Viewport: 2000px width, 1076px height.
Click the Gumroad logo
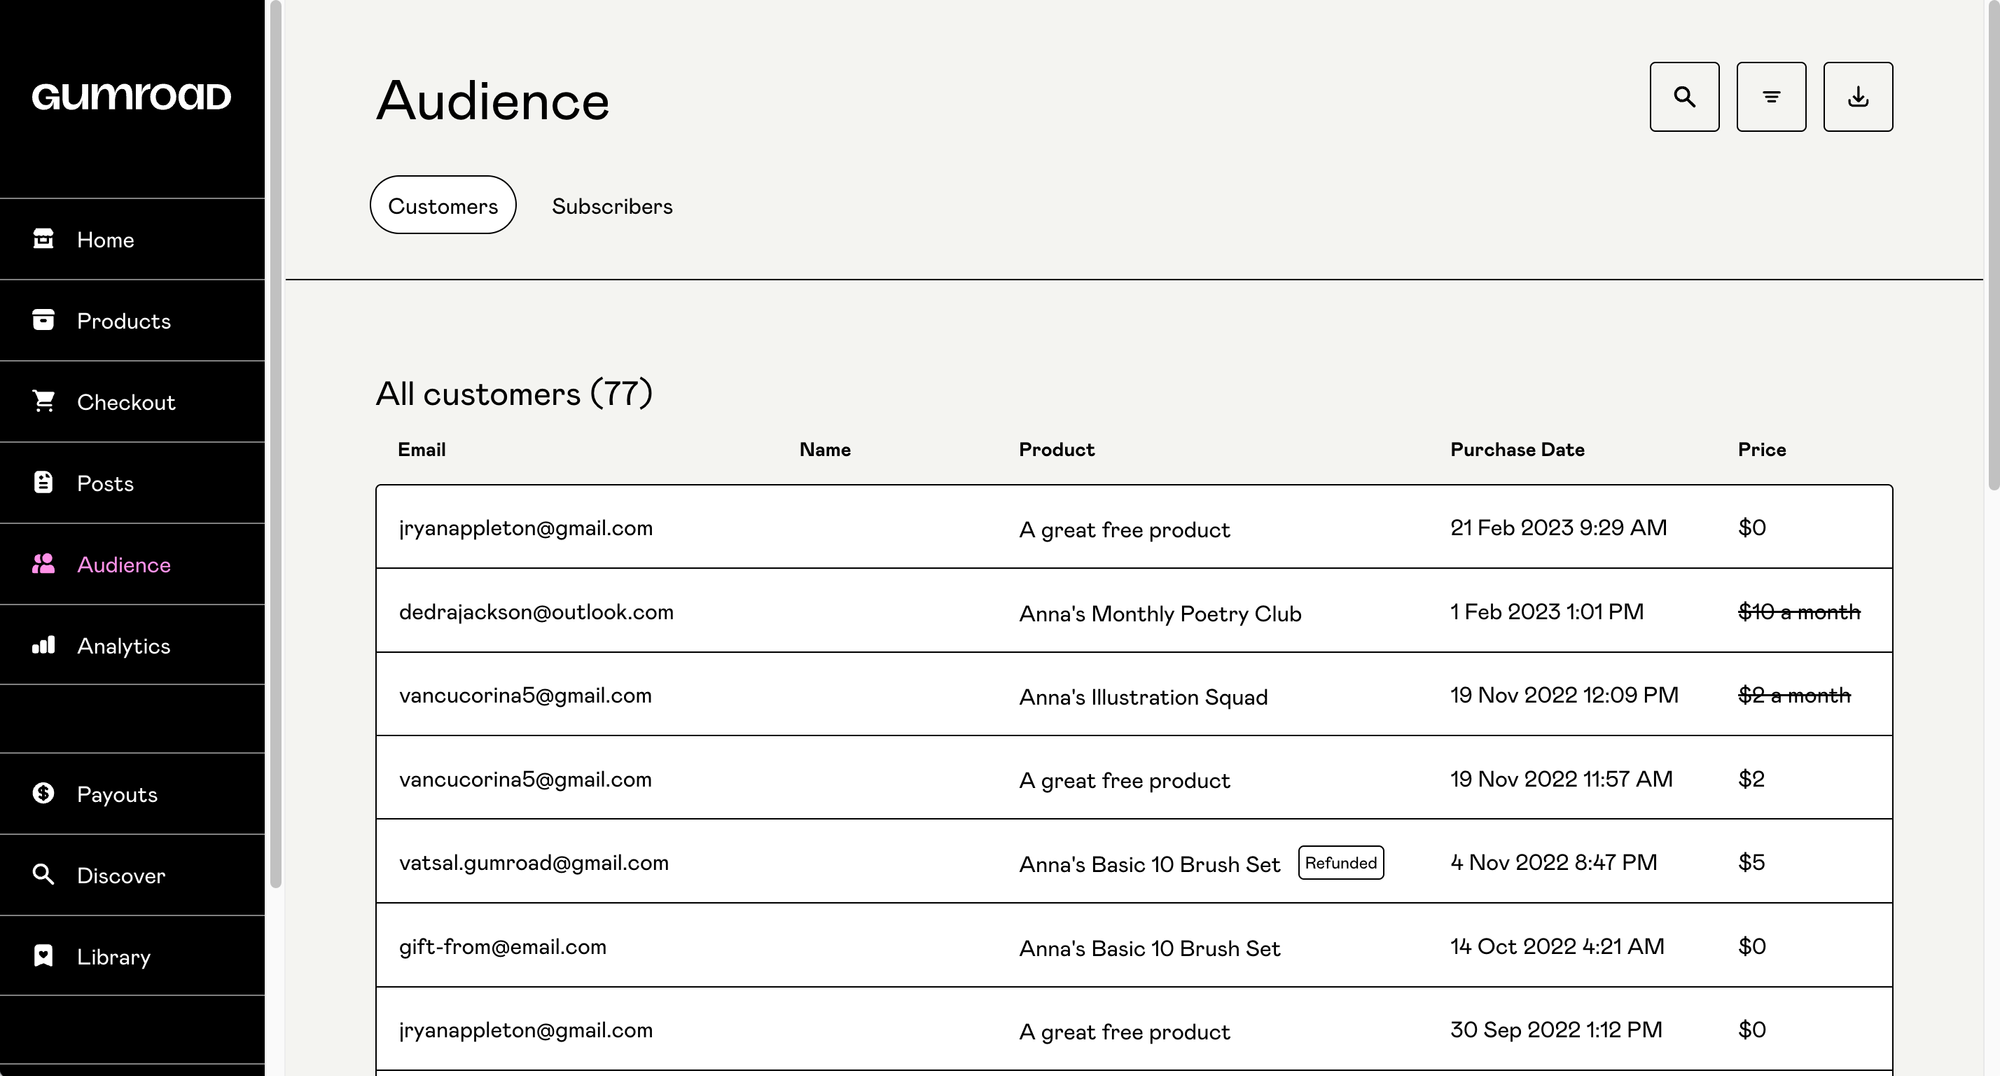click(131, 97)
